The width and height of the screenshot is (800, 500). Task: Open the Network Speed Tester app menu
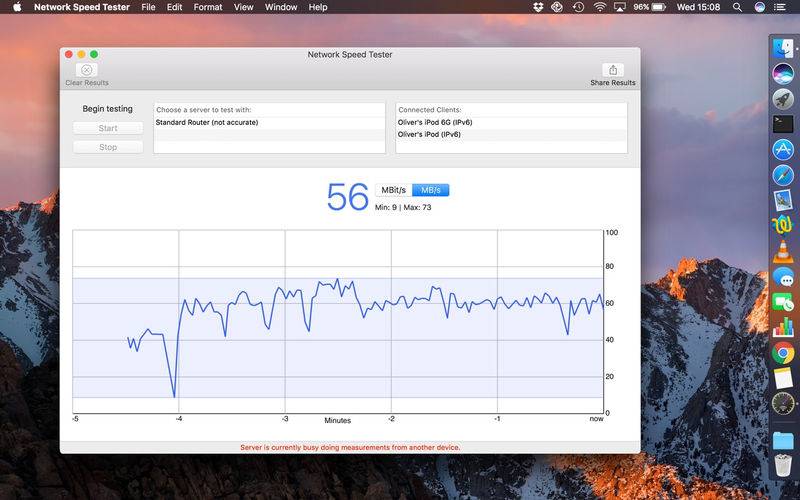(82, 7)
